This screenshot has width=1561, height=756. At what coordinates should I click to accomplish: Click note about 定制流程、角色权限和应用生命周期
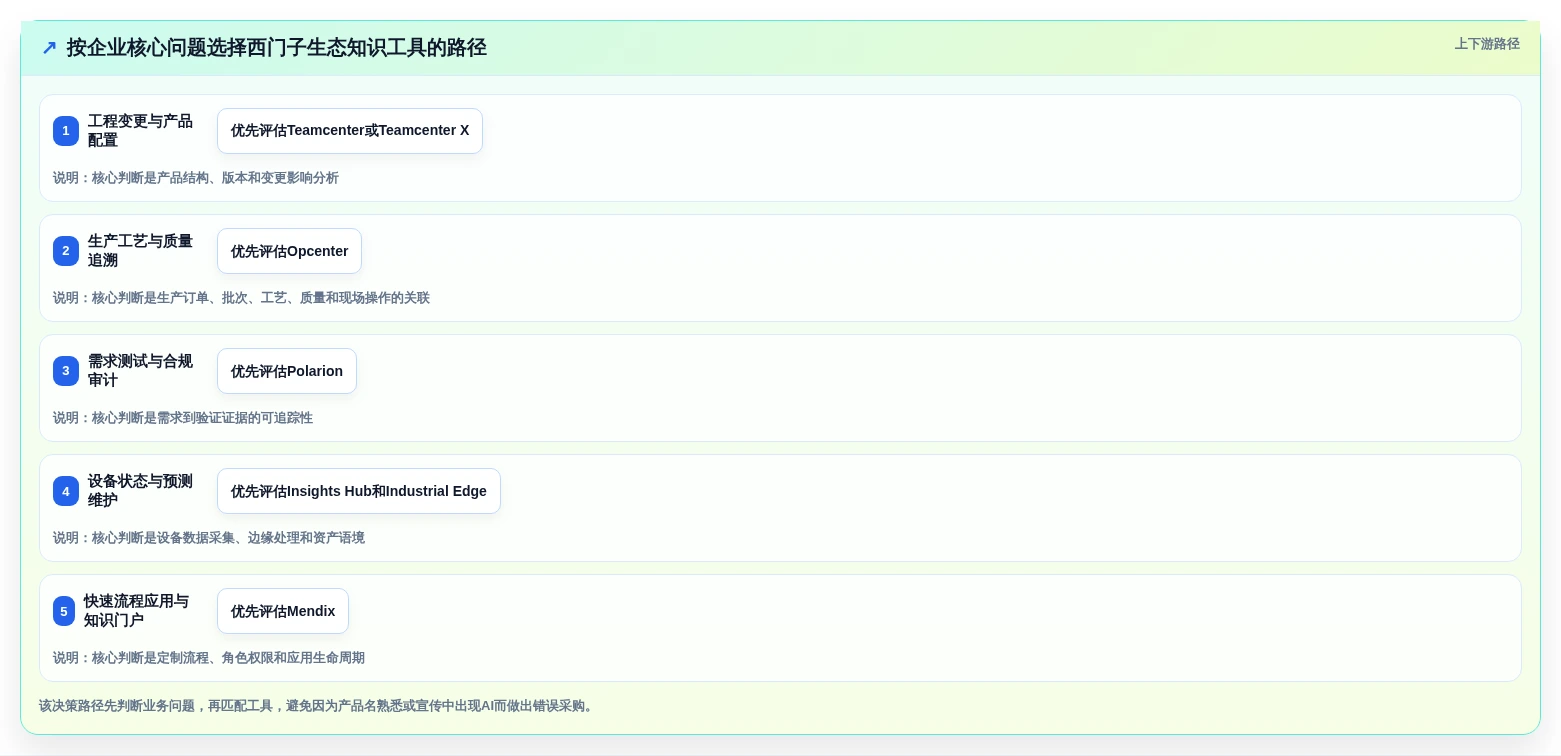pyautogui.click(x=209, y=658)
